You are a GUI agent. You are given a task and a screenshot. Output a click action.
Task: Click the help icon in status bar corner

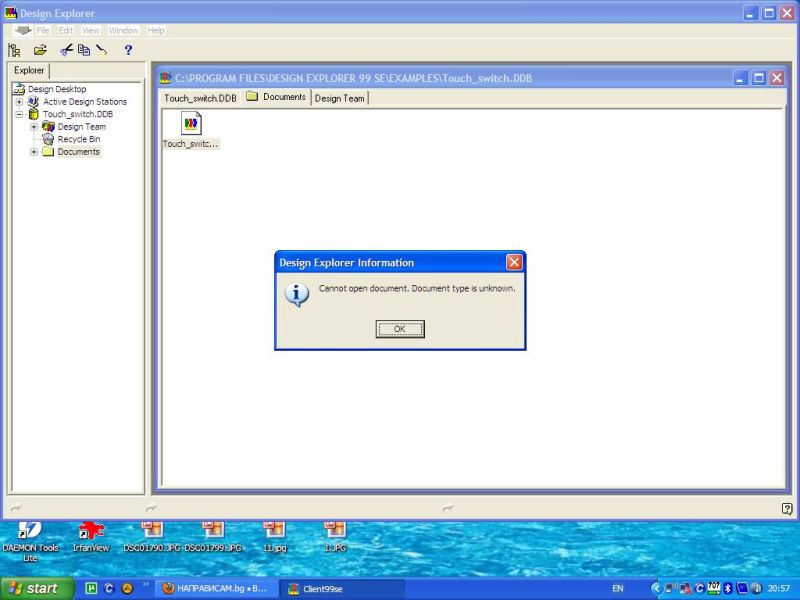pos(786,509)
